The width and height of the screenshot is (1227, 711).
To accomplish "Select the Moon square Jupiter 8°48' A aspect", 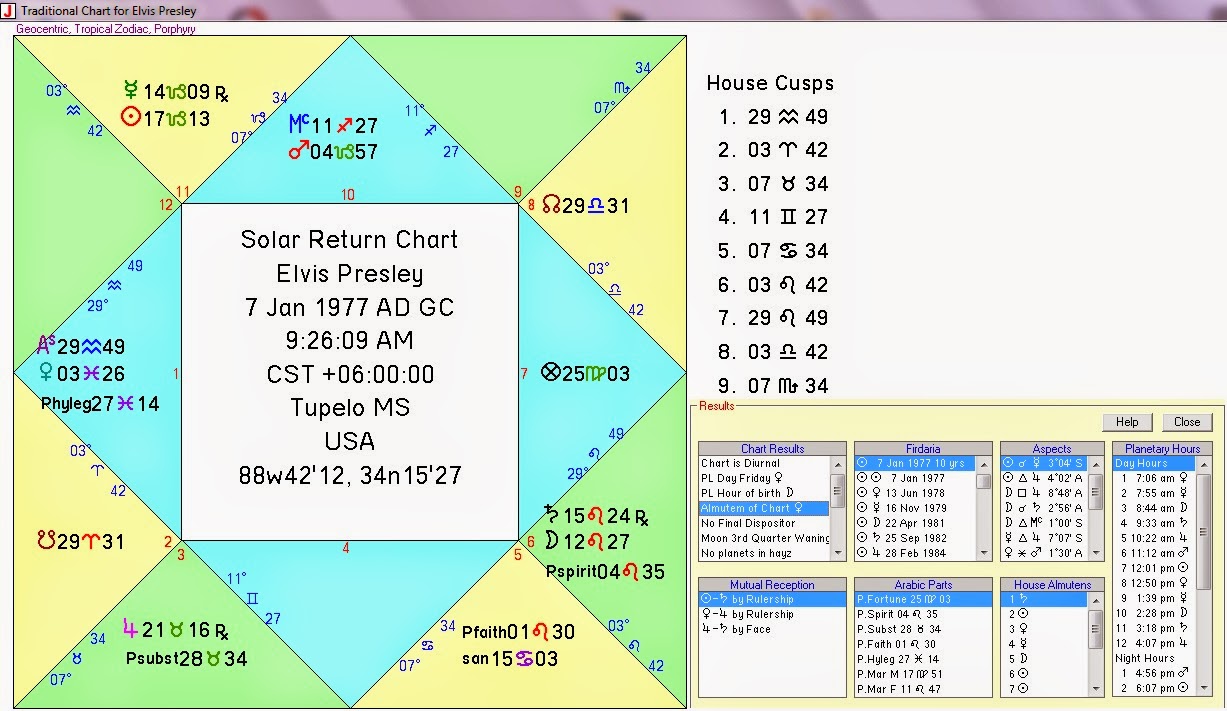I will (x=1043, y=494).
